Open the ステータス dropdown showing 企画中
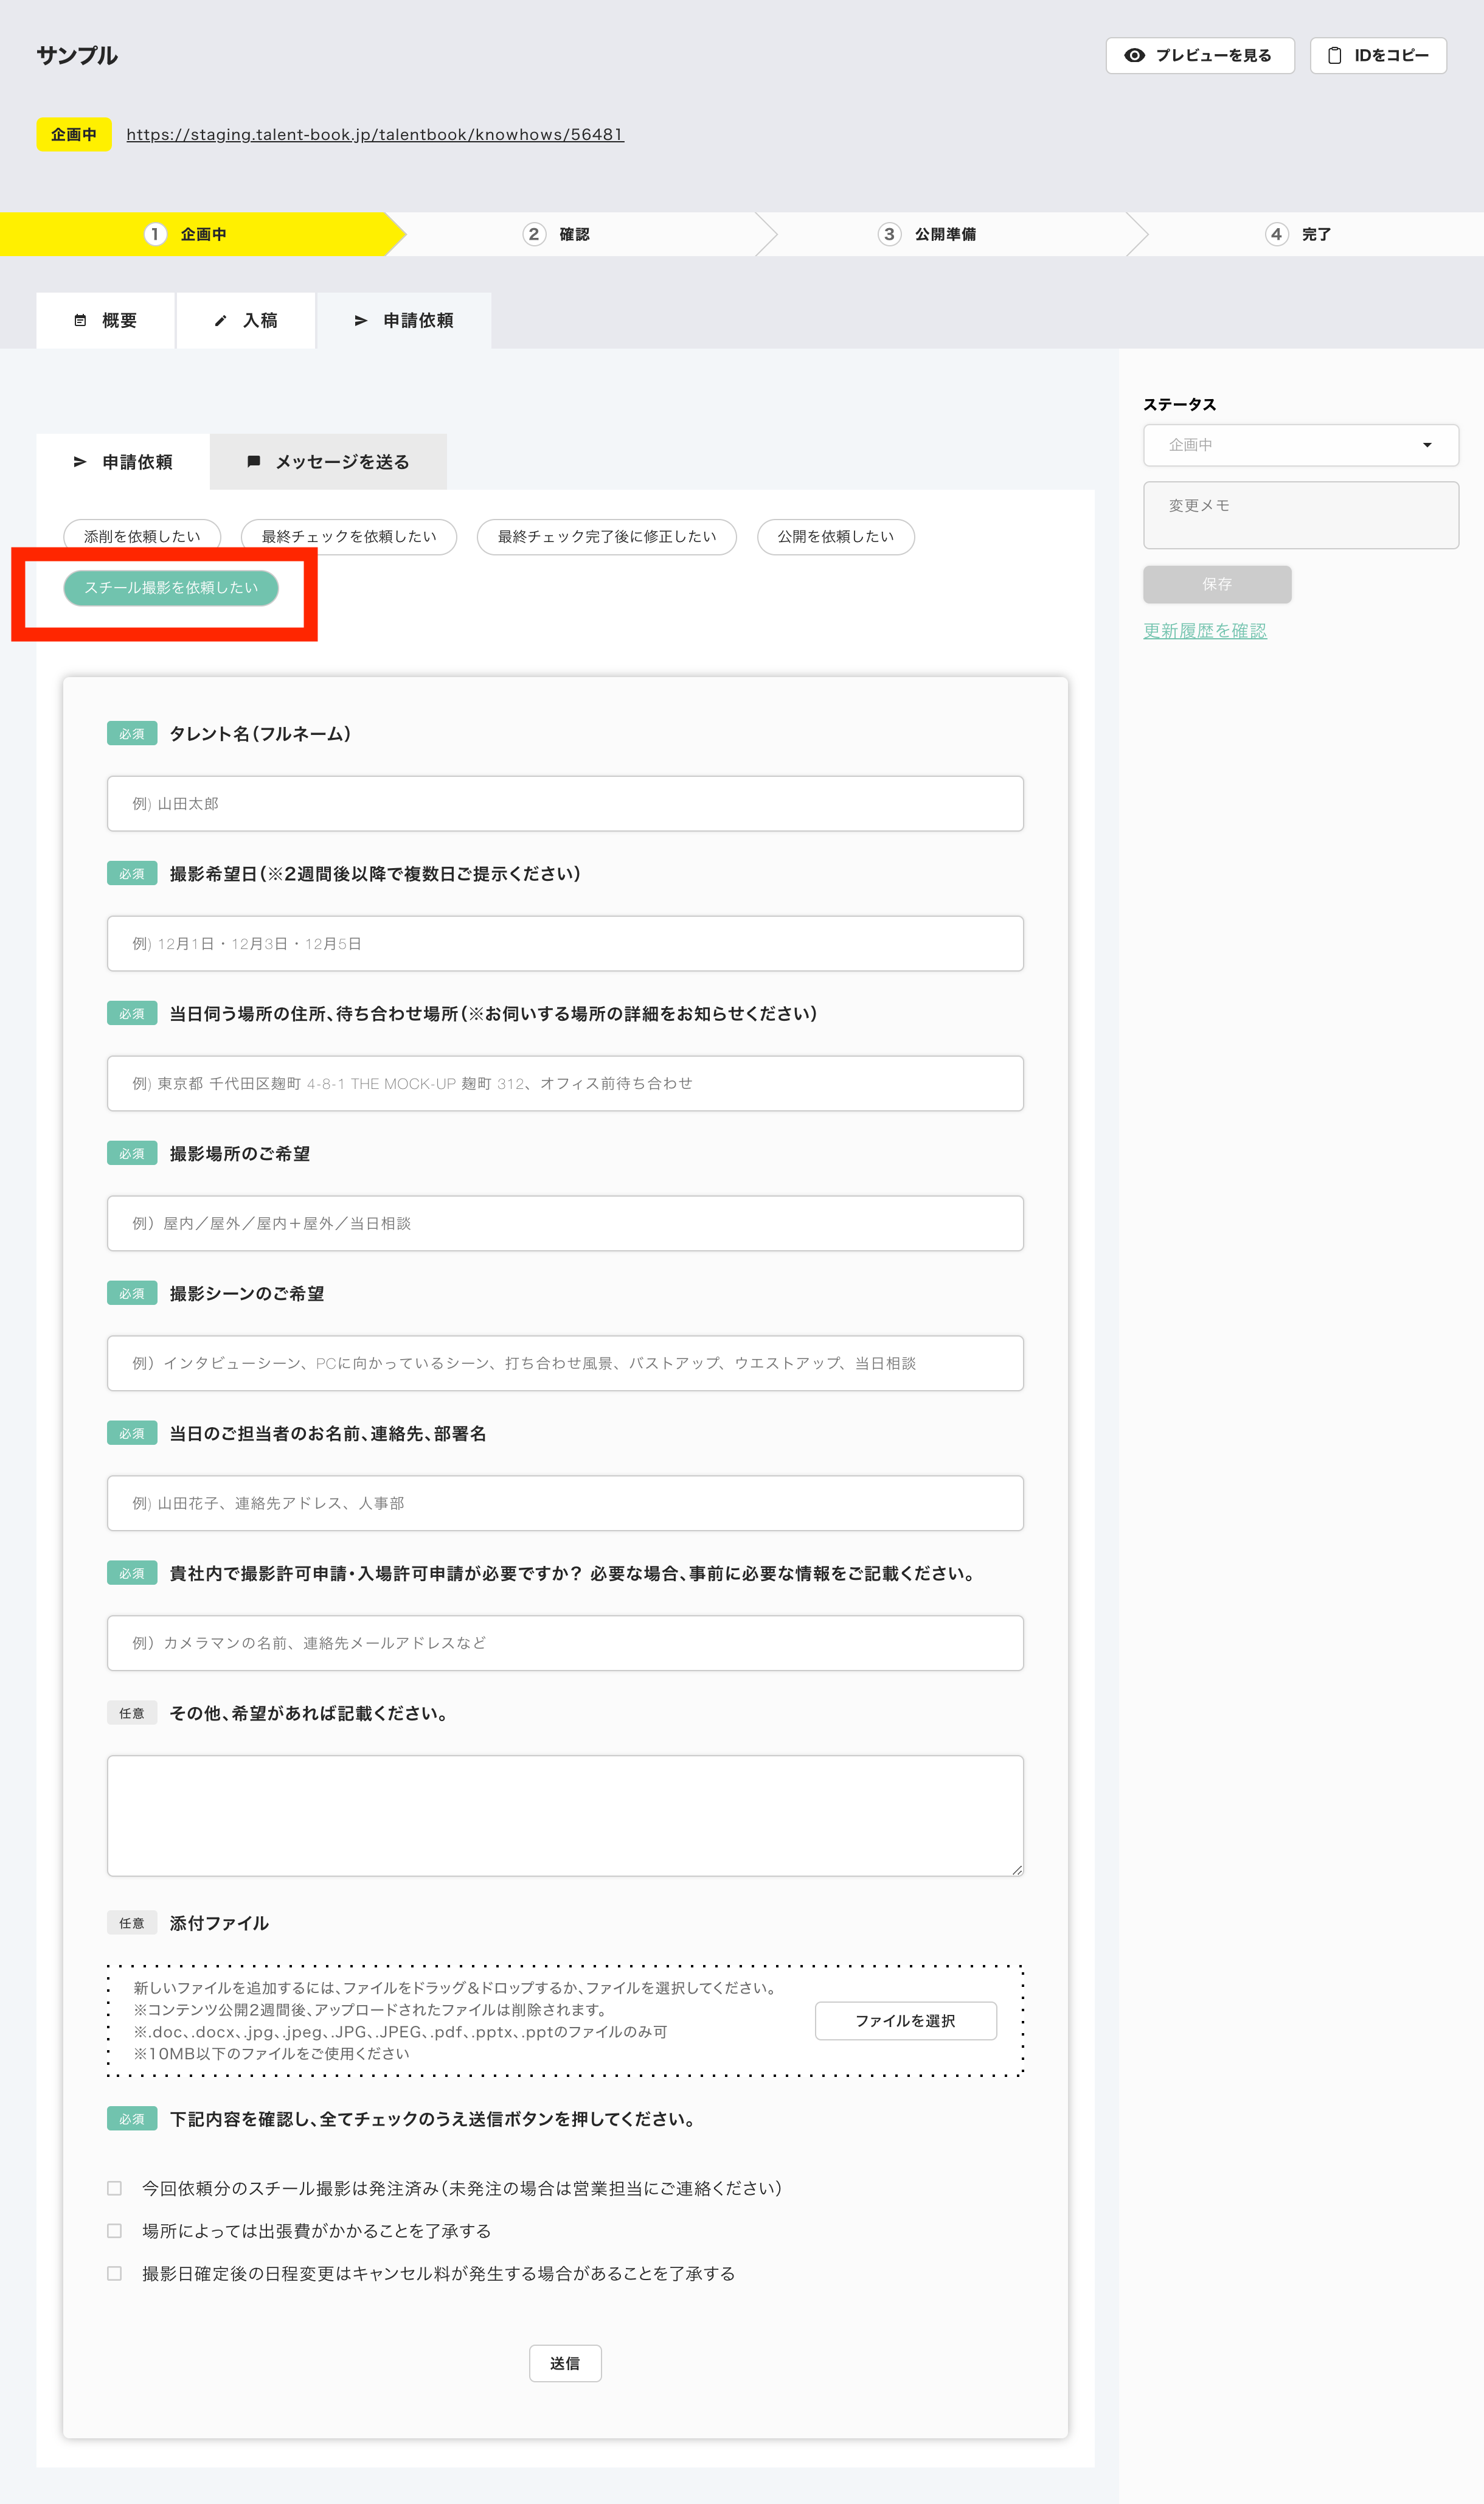Image resolution: width=1484 pixels, height=2504 pixels. tap(1290, 445)
